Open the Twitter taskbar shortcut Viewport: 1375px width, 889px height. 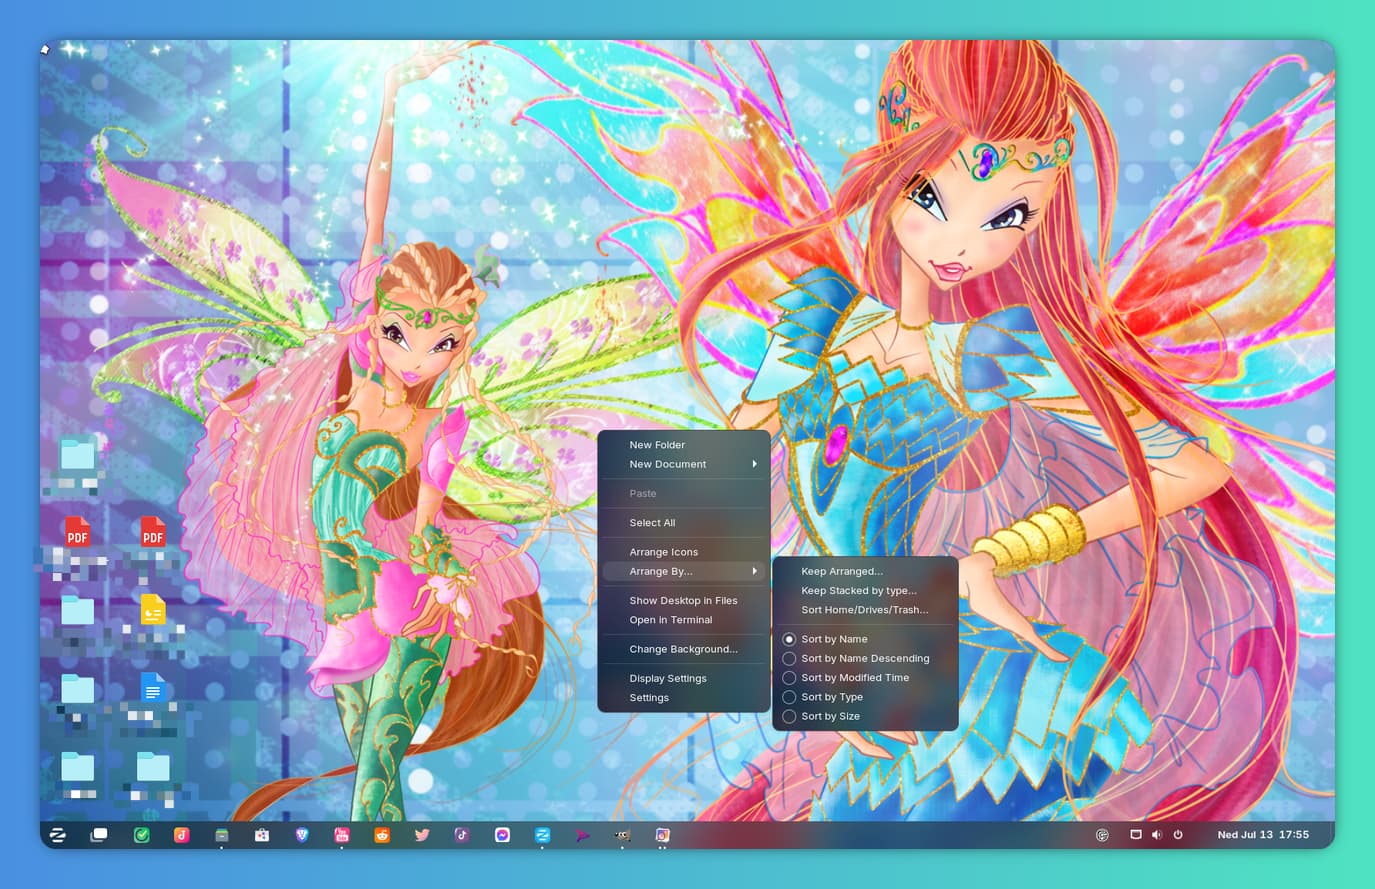pyautogui.click(x=422, y=835)
